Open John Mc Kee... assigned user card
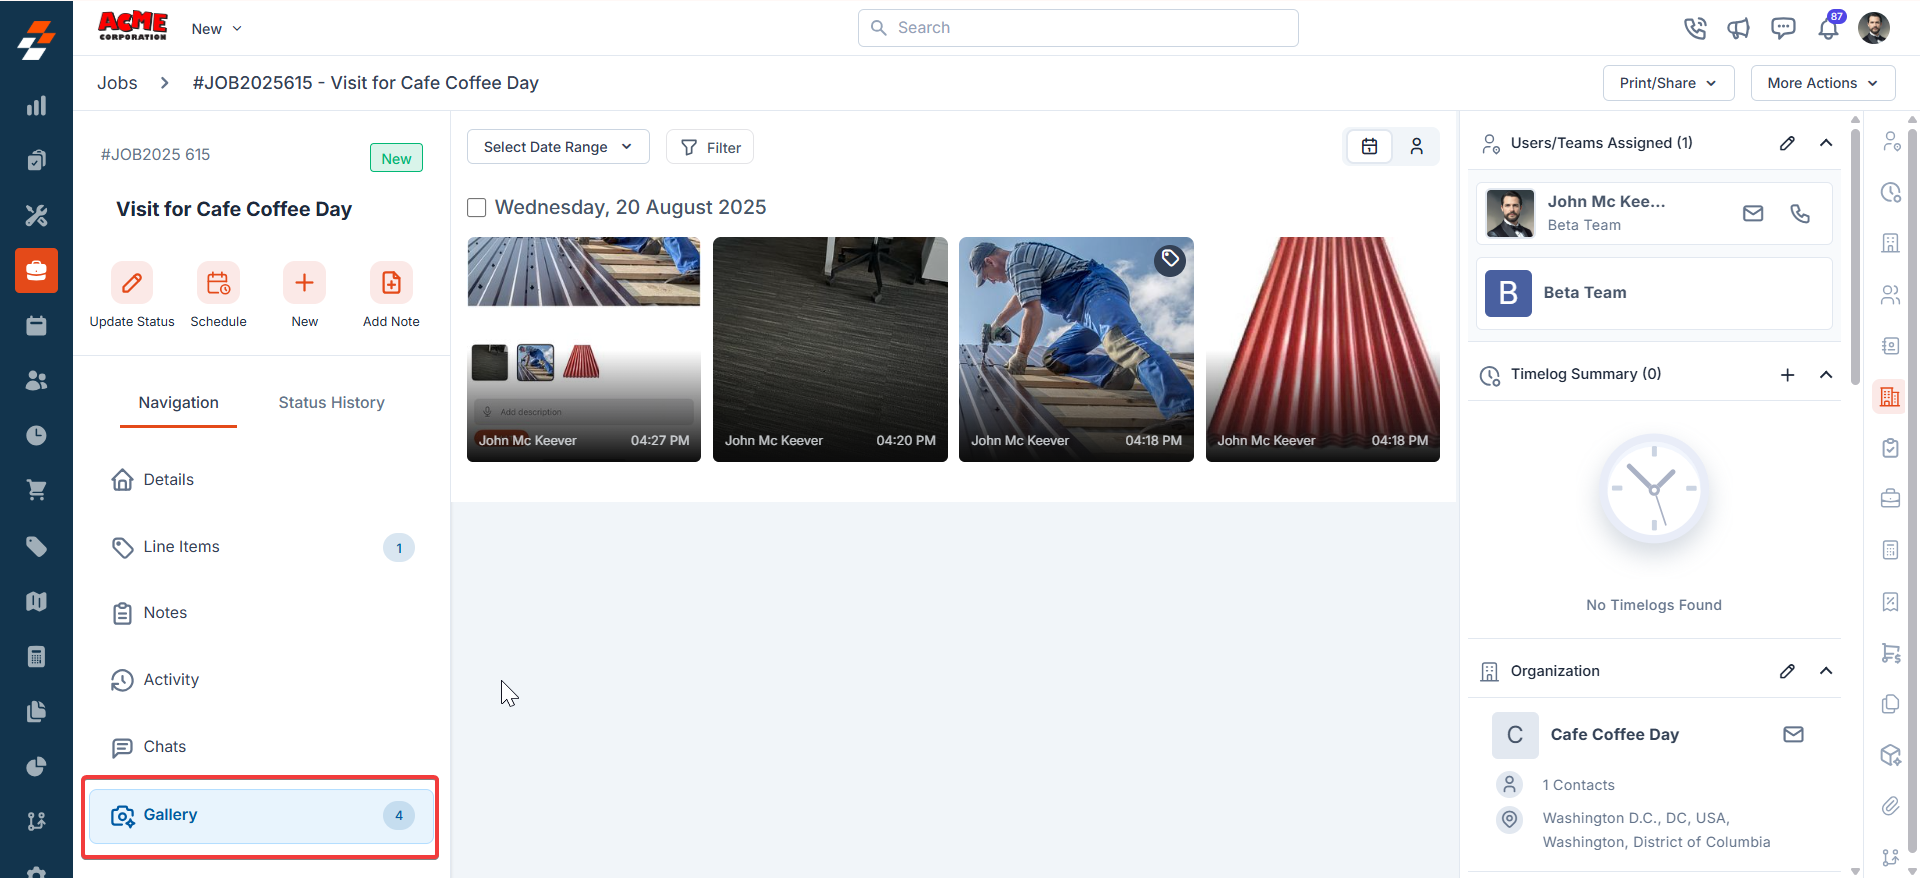 tap(1654, 213)
